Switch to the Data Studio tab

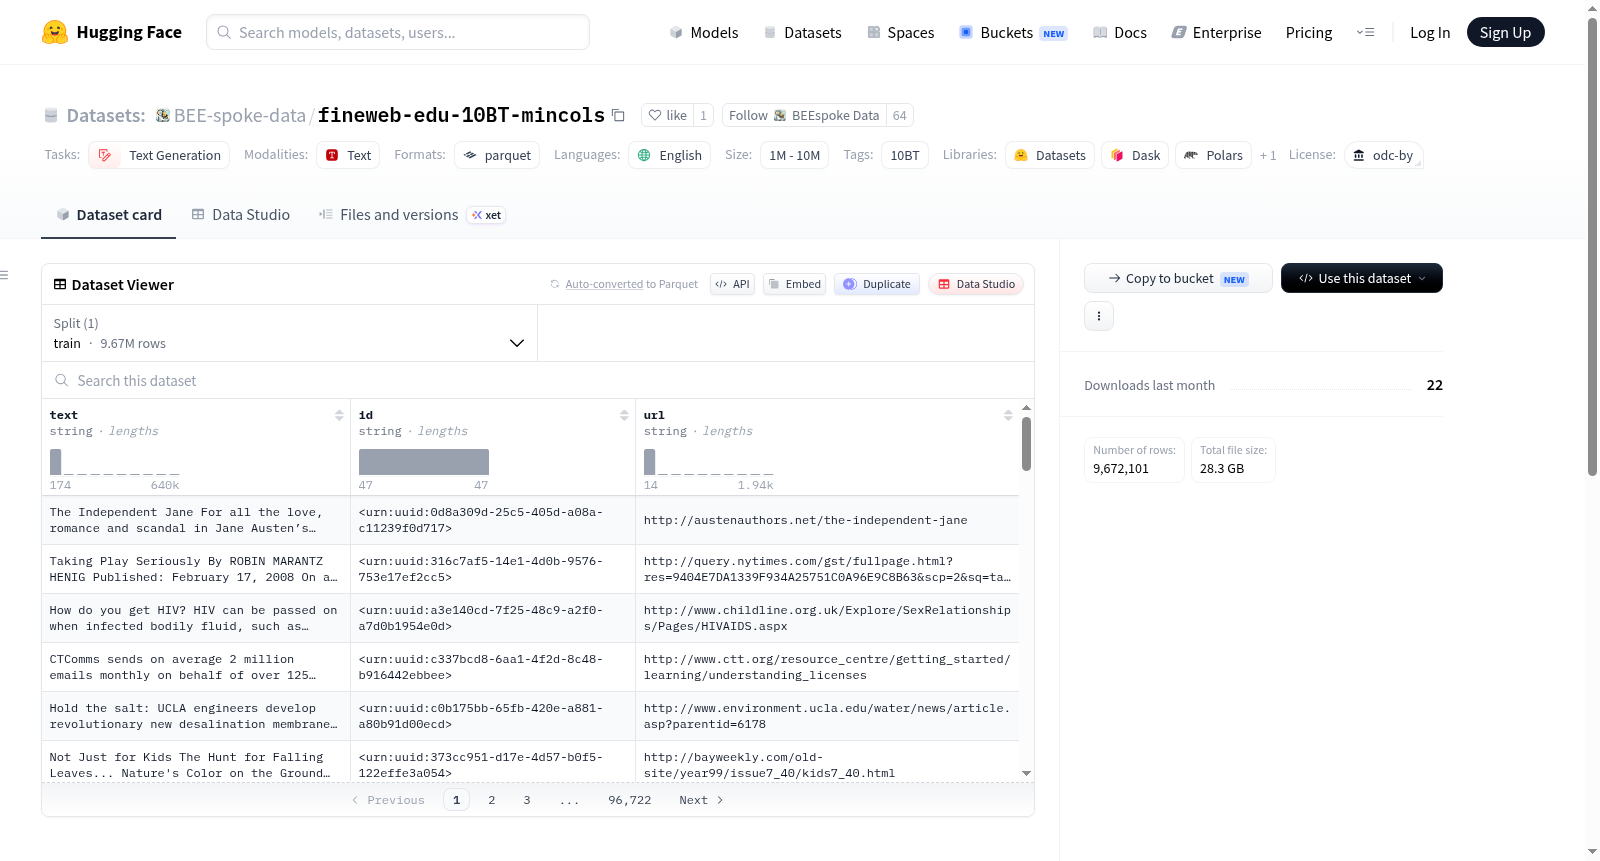tap(241, 215)
